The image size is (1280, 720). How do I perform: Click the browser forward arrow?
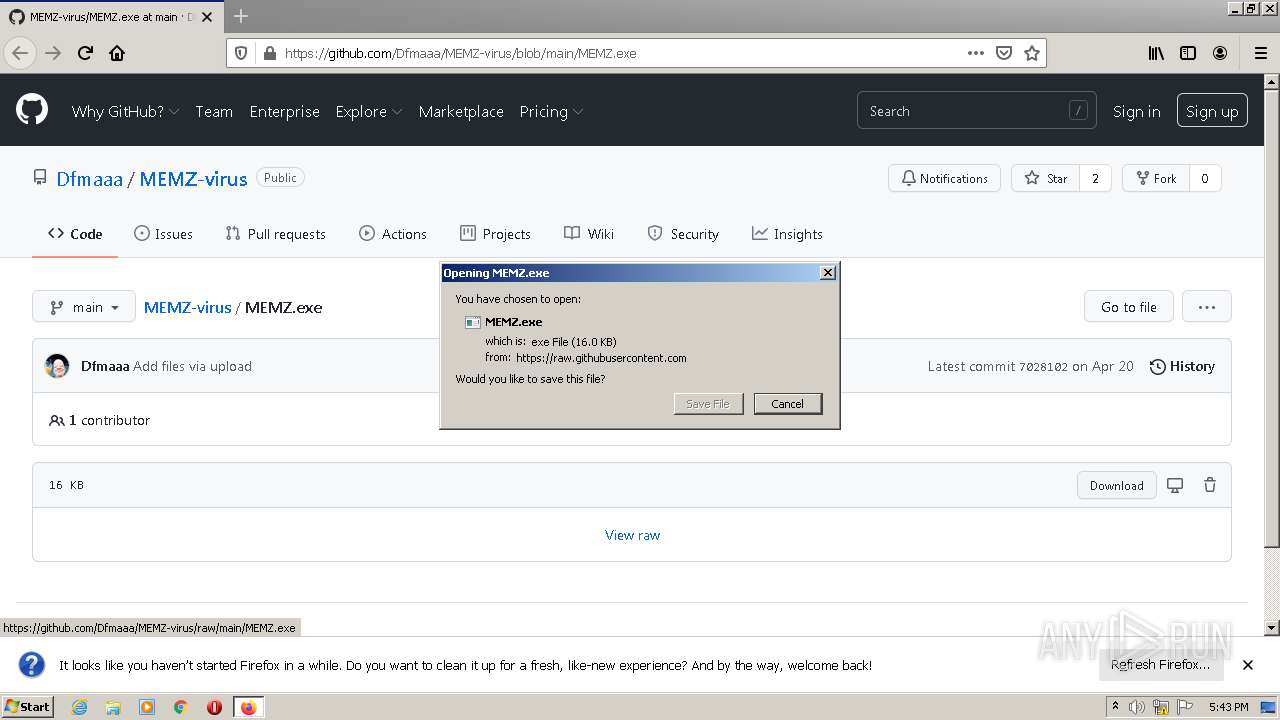click(53, 53)
